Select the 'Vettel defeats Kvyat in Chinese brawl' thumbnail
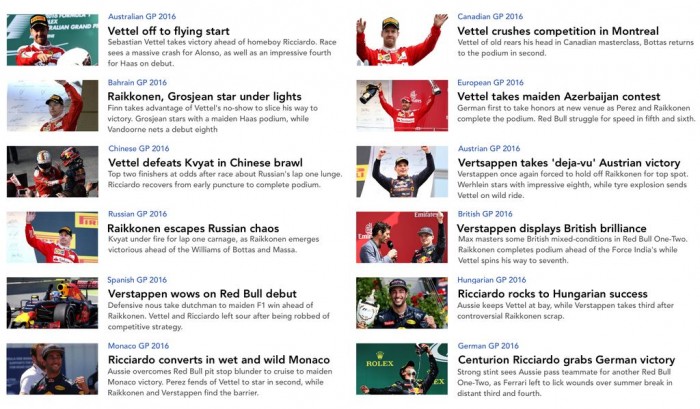 tap(52, 171)
